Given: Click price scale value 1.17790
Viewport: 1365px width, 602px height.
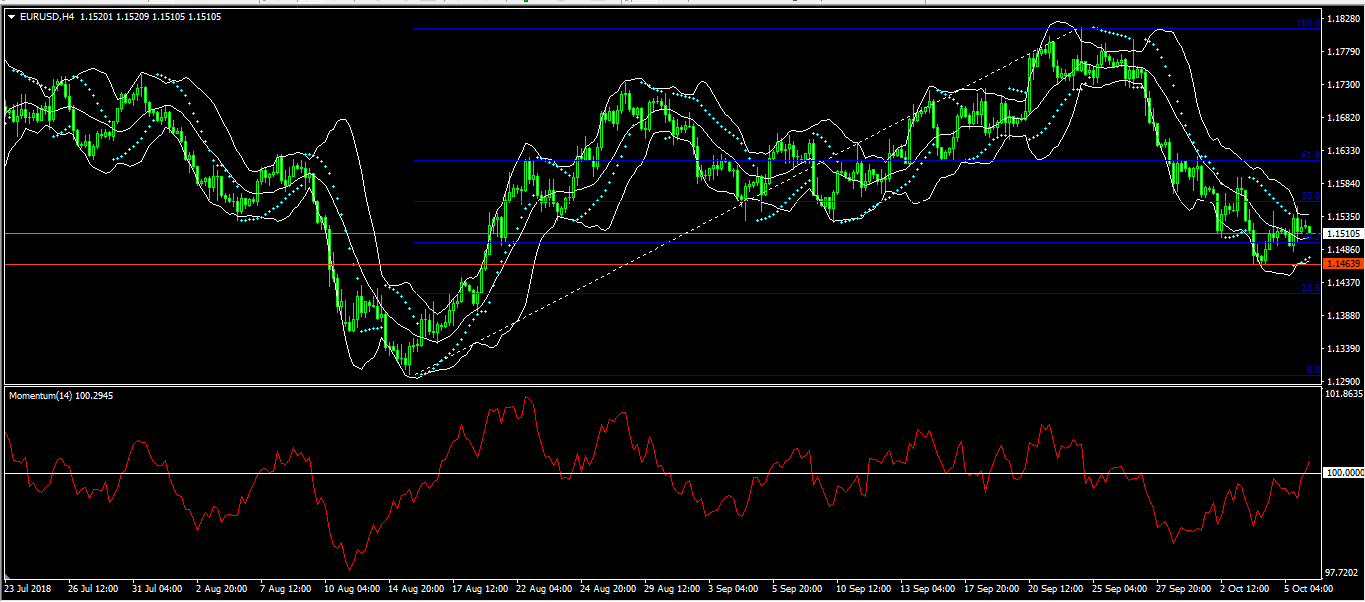Looking at the screenshot, I should pos(1342,51).
